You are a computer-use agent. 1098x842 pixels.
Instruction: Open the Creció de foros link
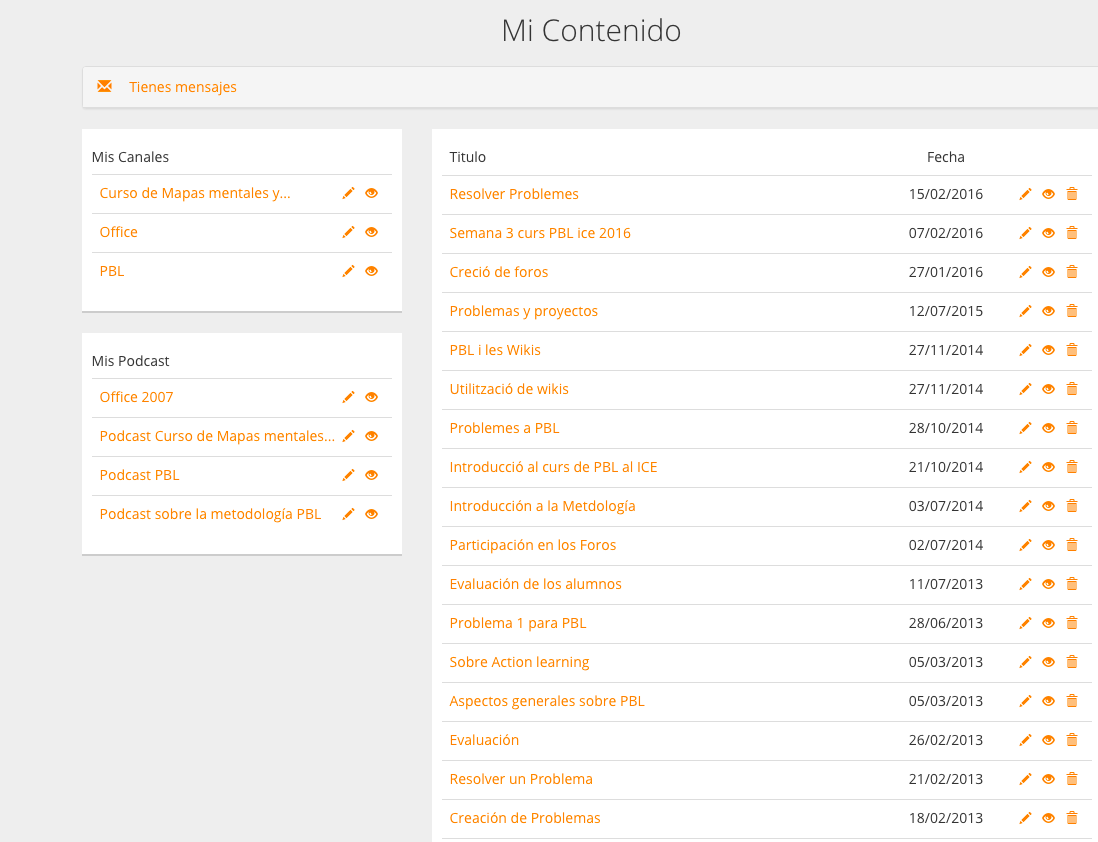click(x=499, y=272)
